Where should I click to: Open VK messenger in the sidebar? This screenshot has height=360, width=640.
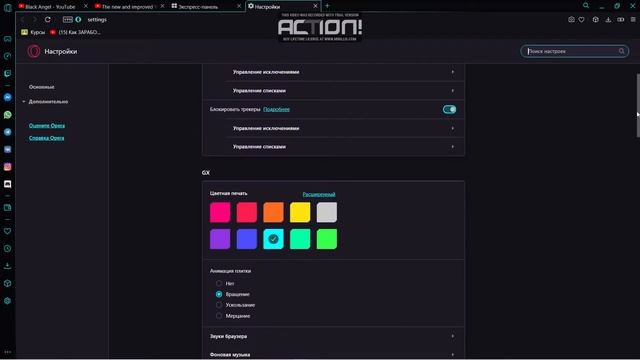point(7,149)
